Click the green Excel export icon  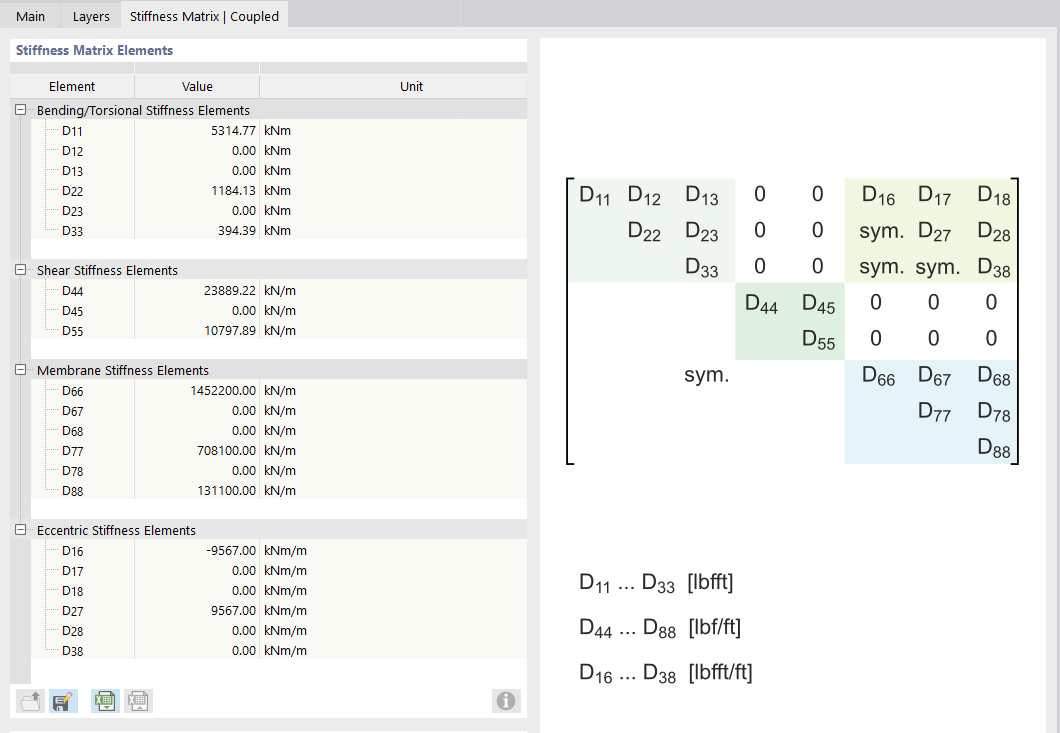click(x=104, y=701)
